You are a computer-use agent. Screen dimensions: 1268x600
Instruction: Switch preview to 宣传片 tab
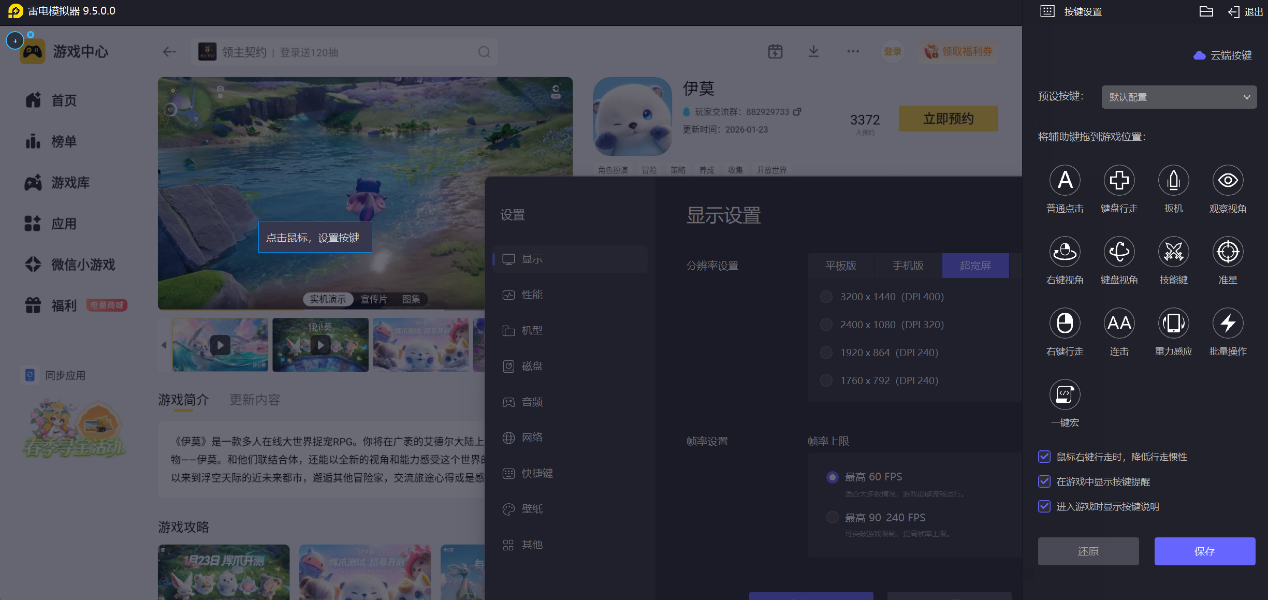click(374, 299)
